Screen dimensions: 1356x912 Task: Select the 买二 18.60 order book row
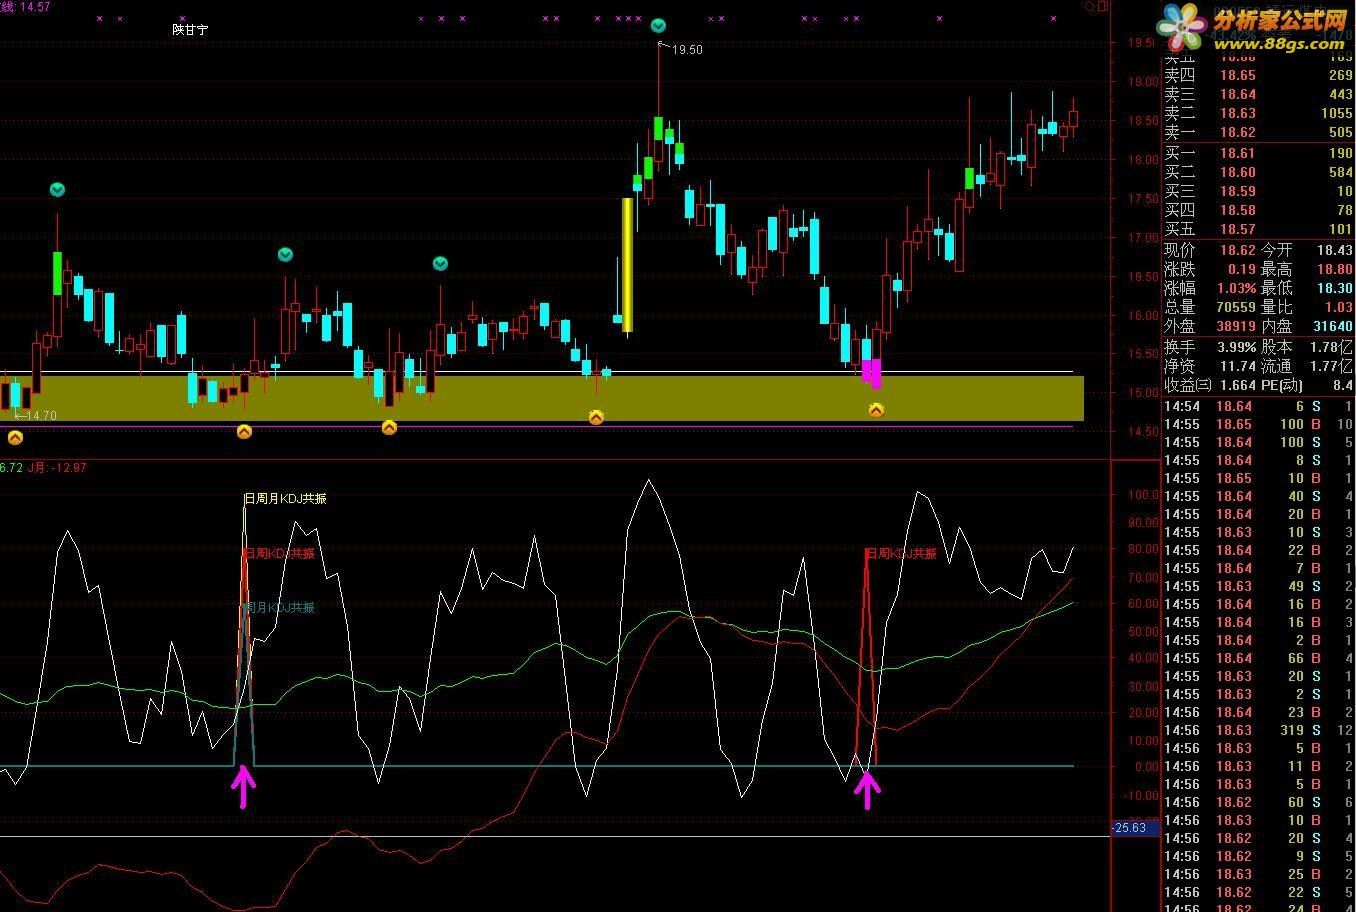(1259, 172)
